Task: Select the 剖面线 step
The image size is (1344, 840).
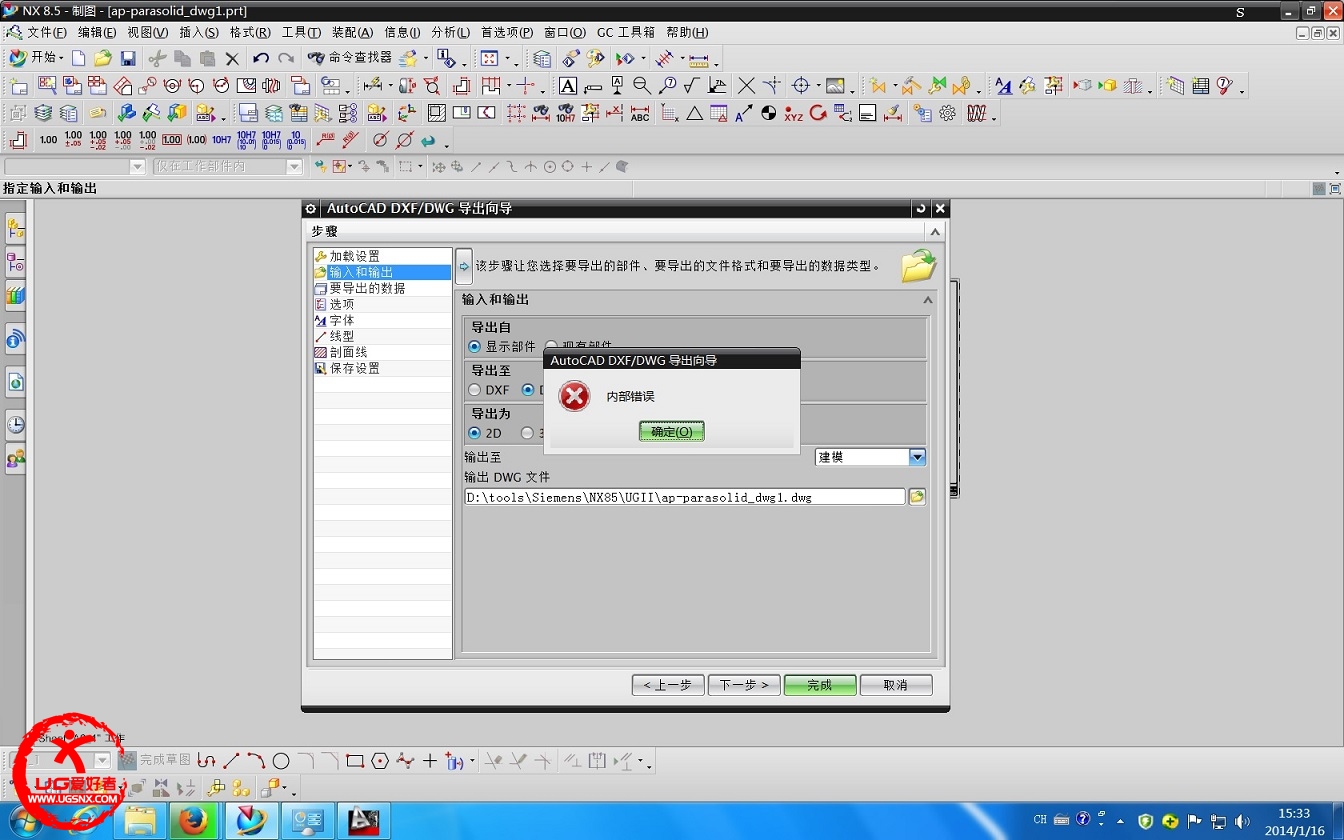Action: [382, 352]
